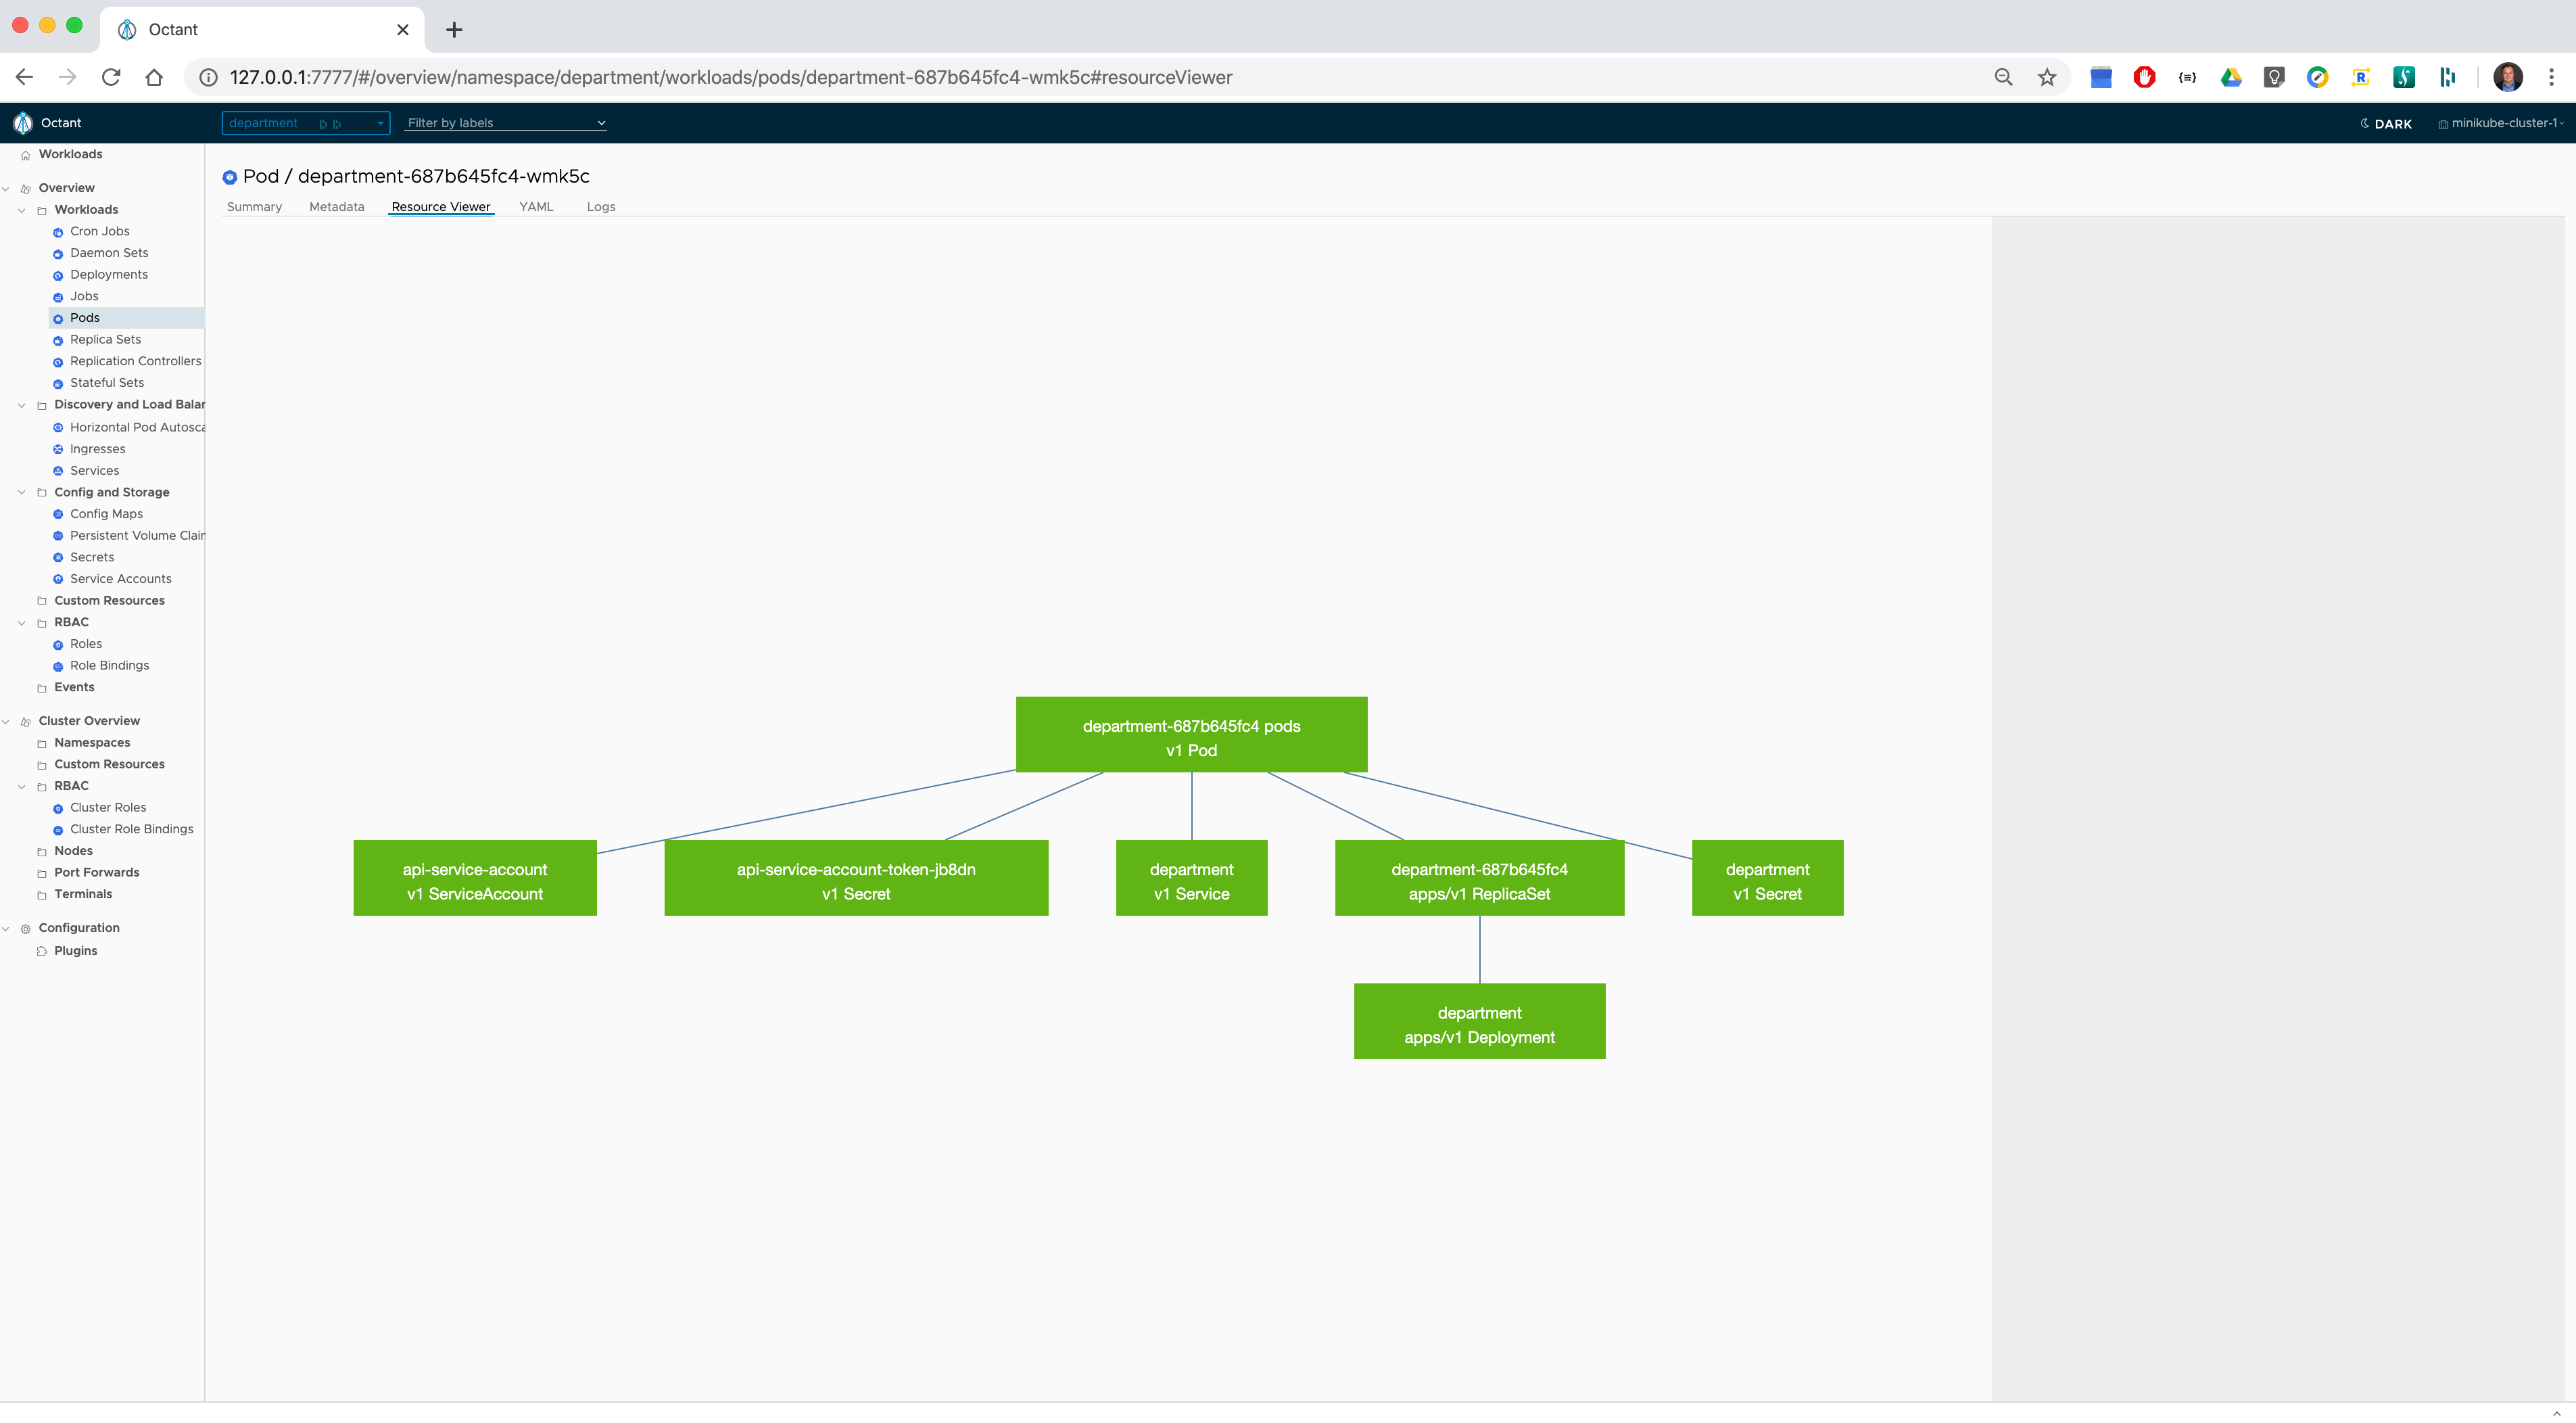Click the Octant logo icon in header
Viewport: 2576px width, 1423px height.
[x=23, y=123]
